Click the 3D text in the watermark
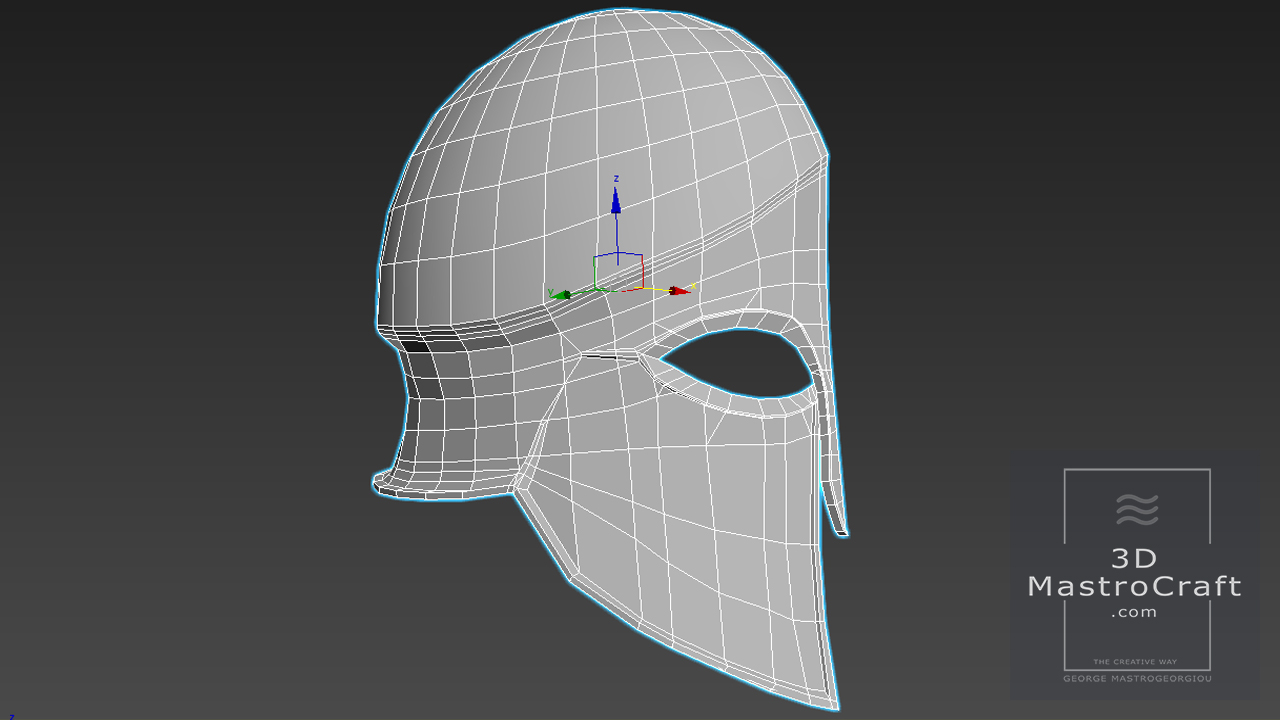Viewport: 1280px width, 720px height. 1134,559
